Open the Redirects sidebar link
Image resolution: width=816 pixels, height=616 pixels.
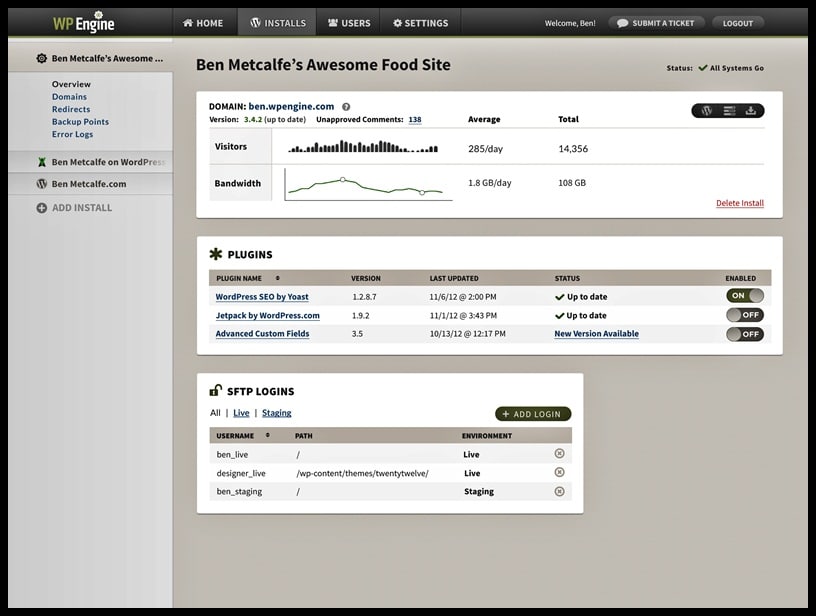pos(71,109)
